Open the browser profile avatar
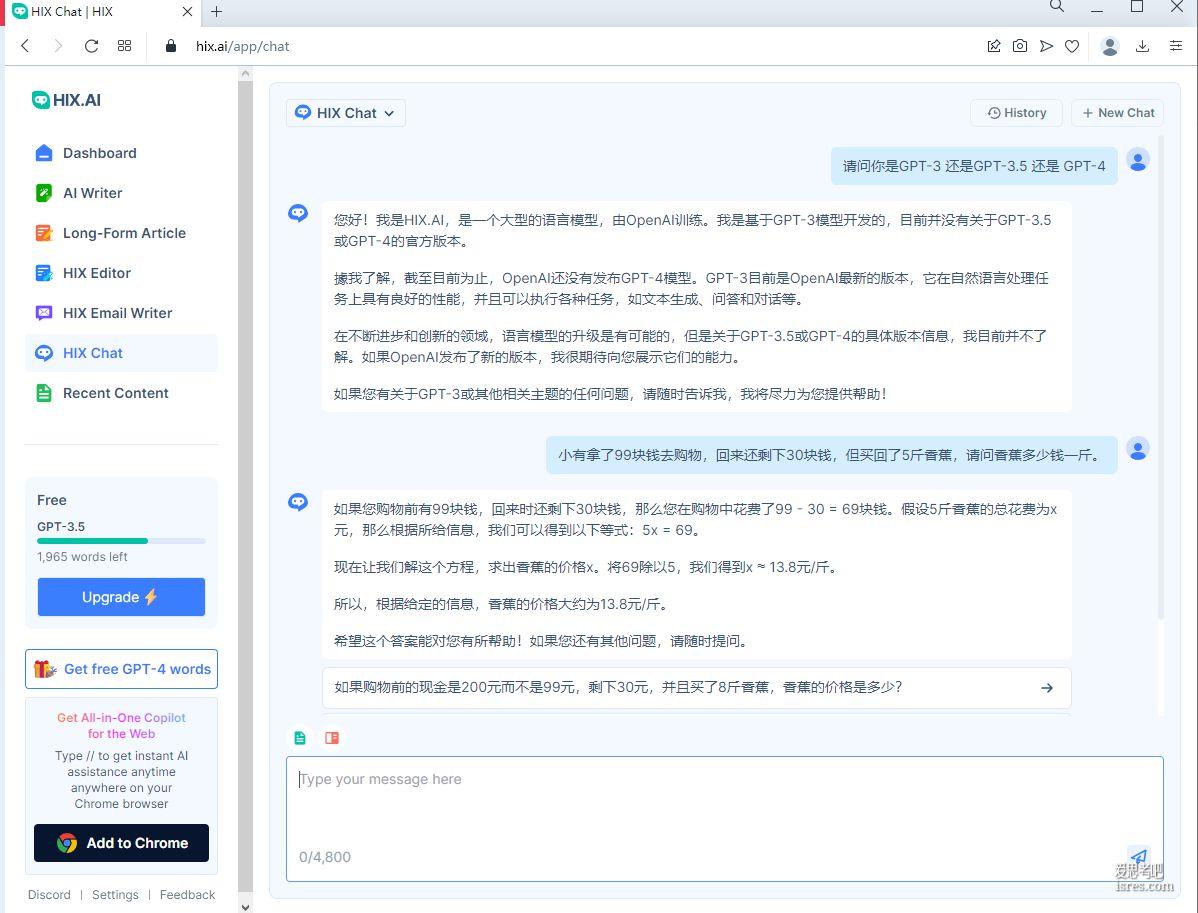1198x913 pixels. coord(1110,46)
